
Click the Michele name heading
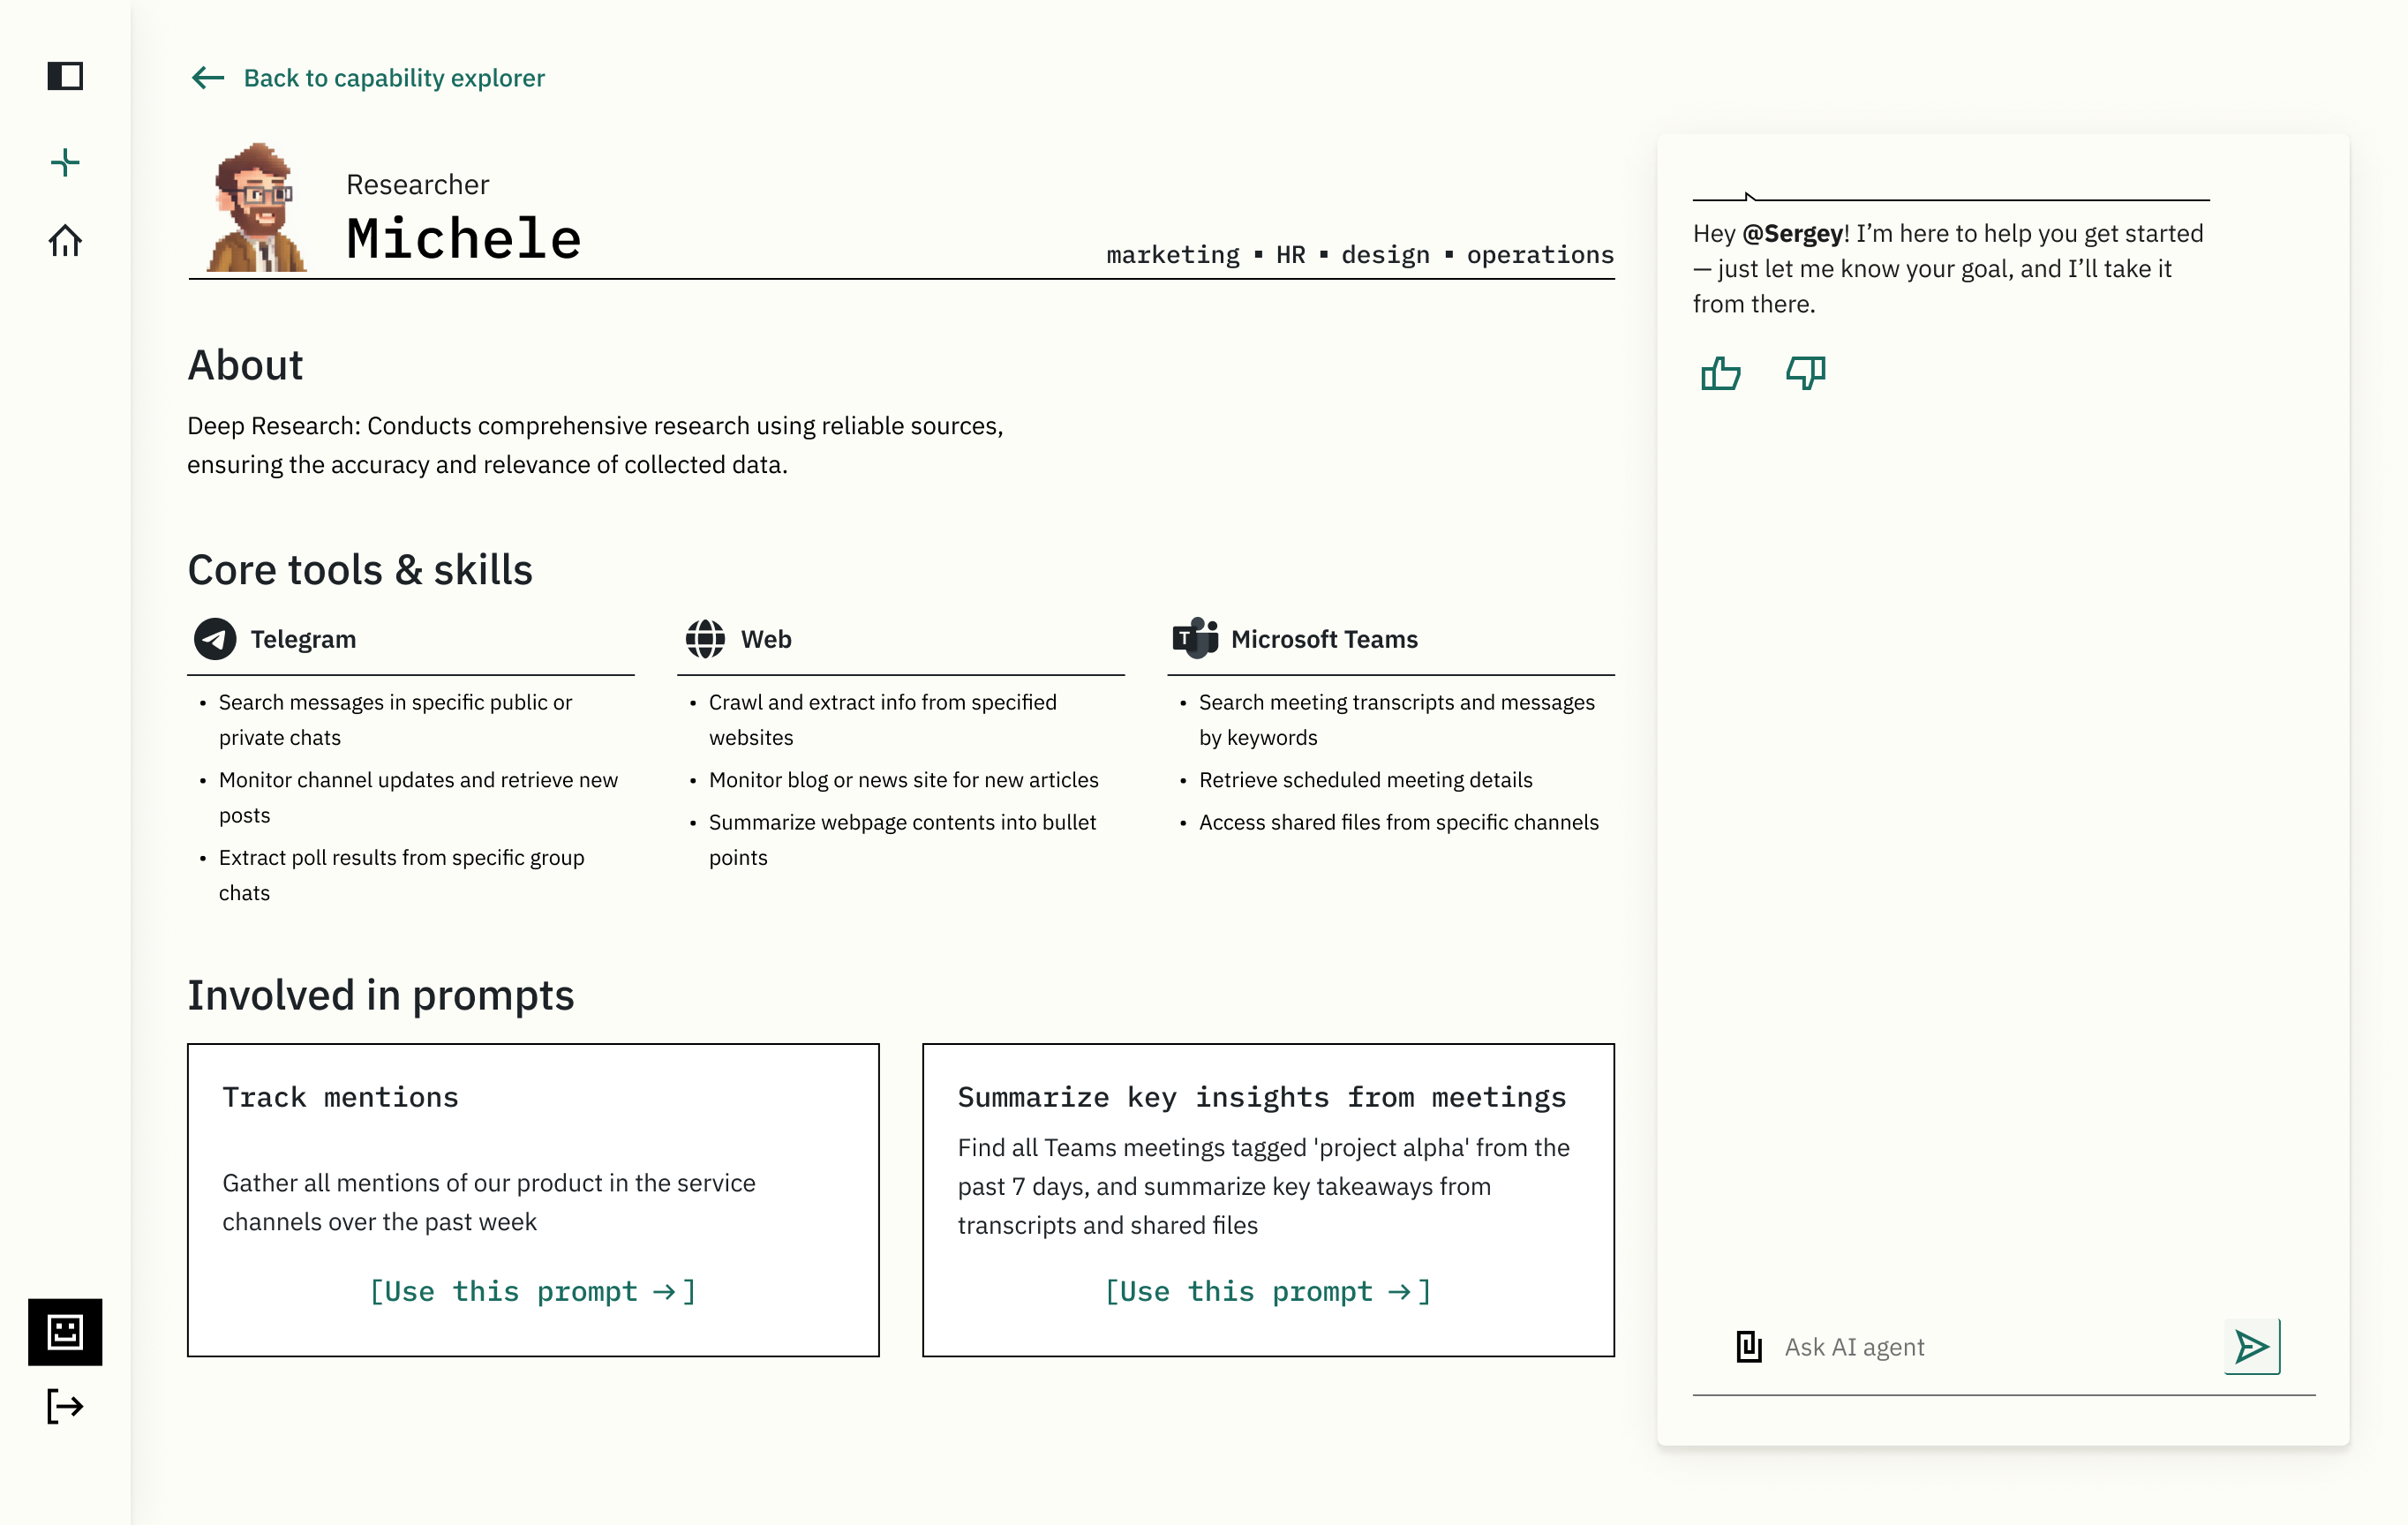point(464,238)
